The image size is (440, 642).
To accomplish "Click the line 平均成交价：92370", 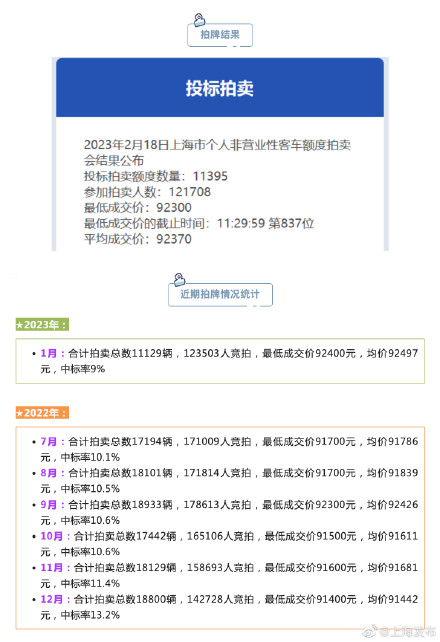I will point(138,239).
